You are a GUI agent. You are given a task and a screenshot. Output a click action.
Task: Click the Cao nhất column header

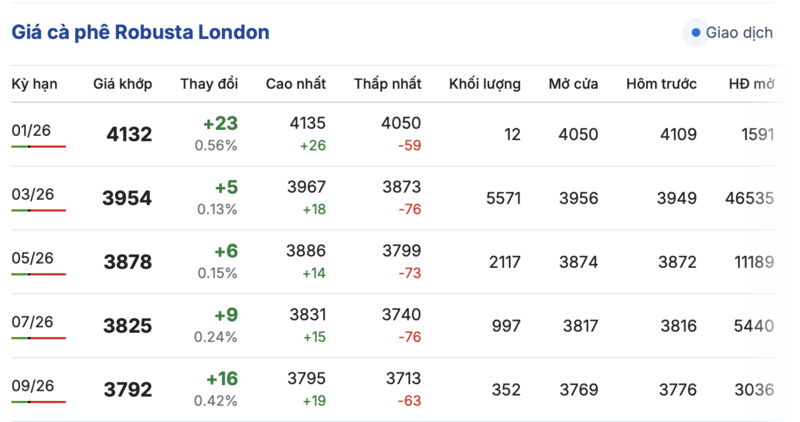click(294, 84)
